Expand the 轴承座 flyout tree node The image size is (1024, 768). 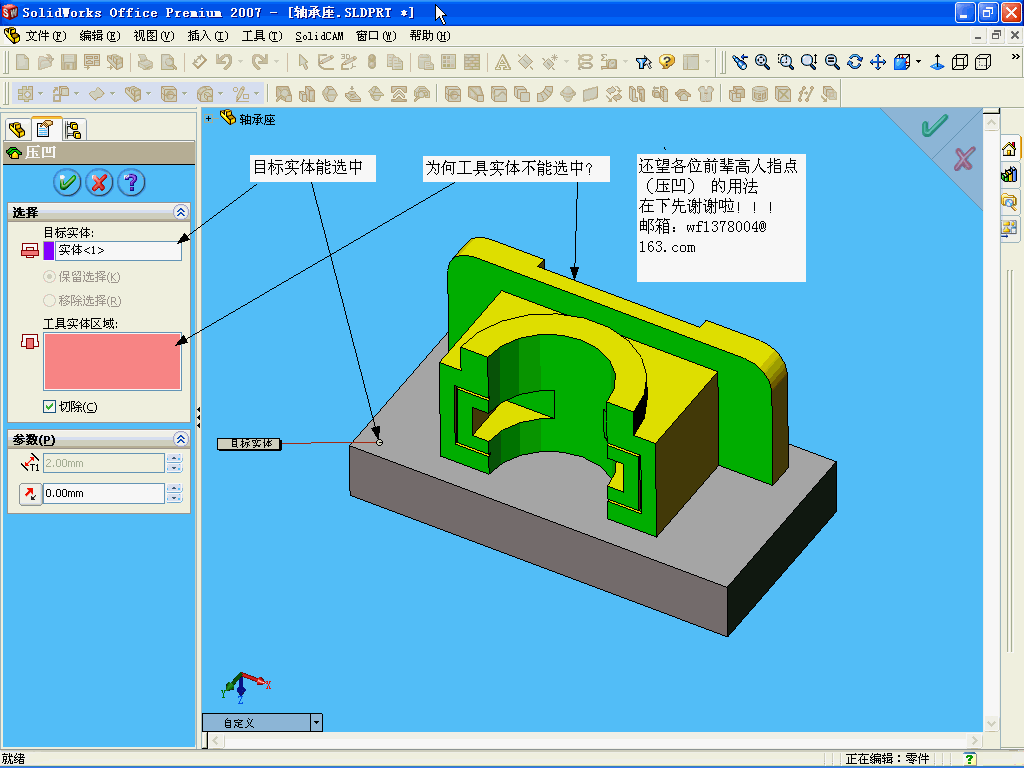click(209, 118)
